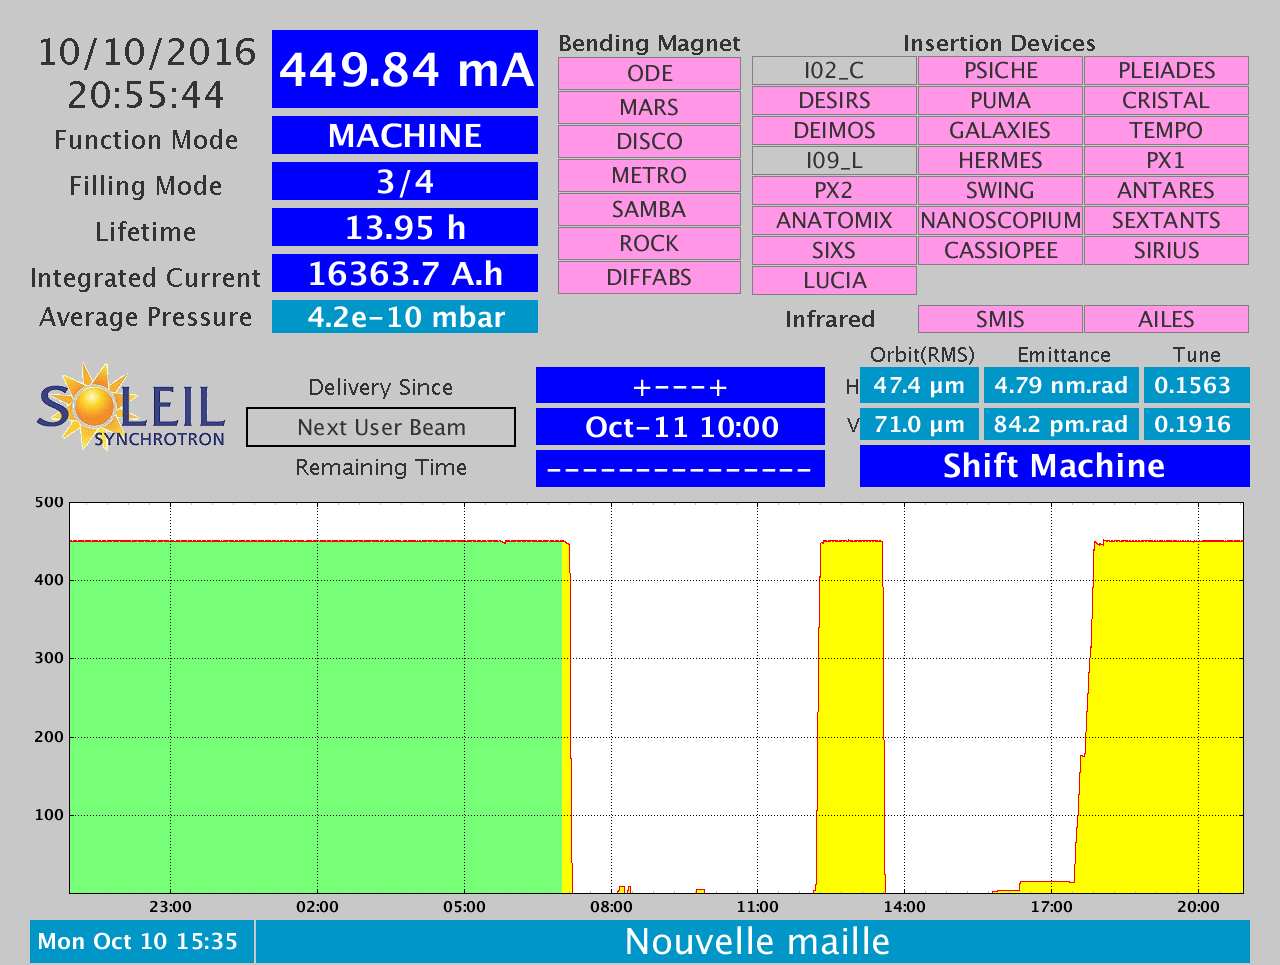This screenshot has width=1280, height=965.
Task: Select the DIFFABS beamline box
Action: click(649, 278)
